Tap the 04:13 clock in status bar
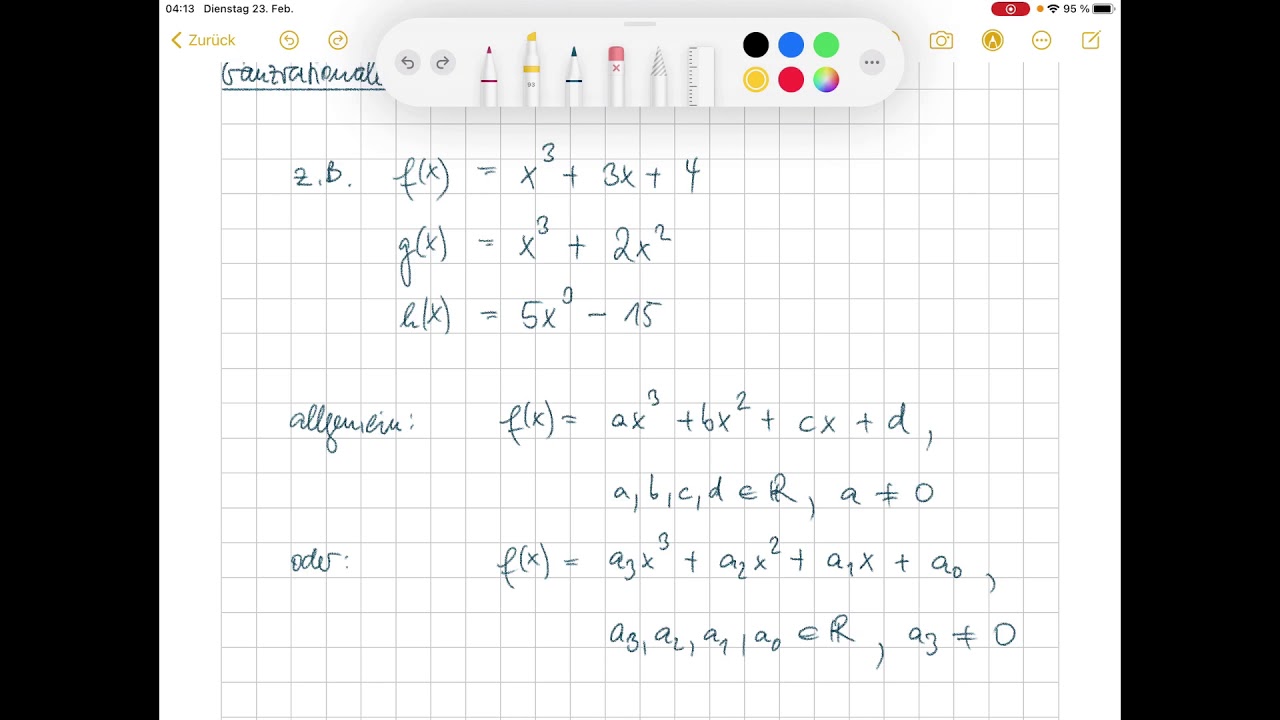Screen dimensions: 1280x720 [x=180, y=9]
